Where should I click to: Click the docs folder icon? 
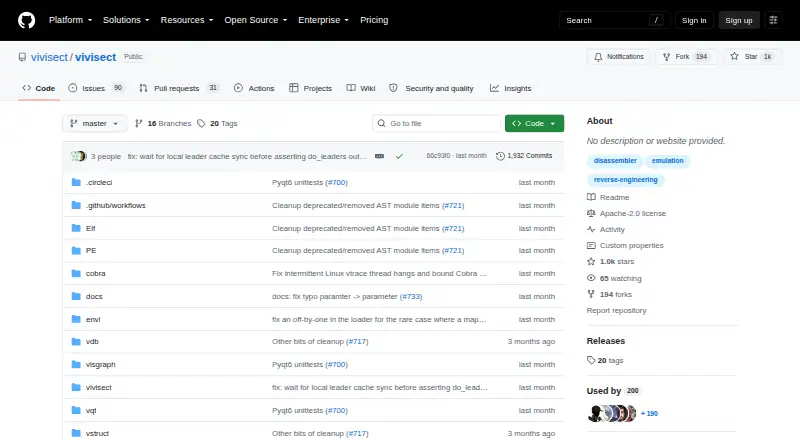(76, 296)
